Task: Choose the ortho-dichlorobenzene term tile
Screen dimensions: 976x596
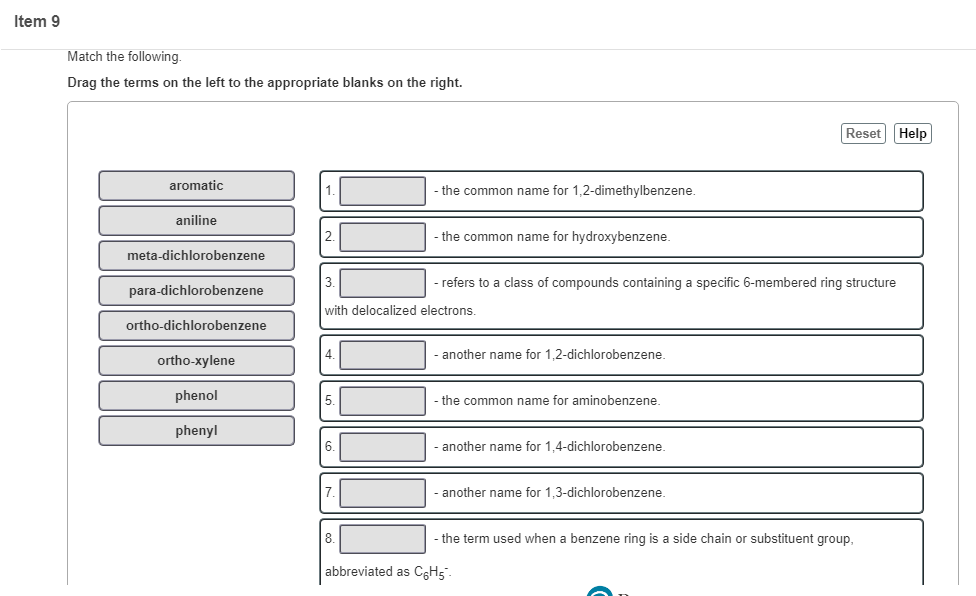Action: 196,325
